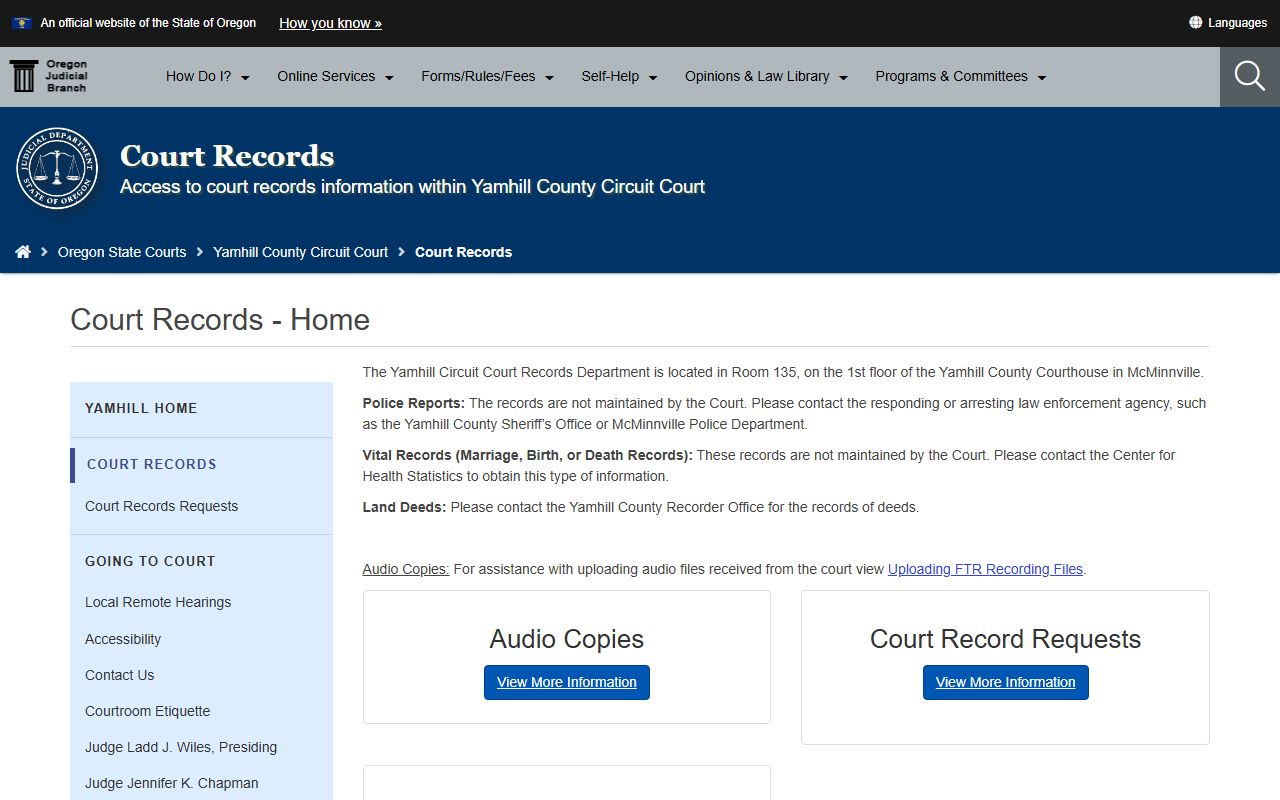Viewport: 1280px width, 800px height.
Task: Click the underlined Audio Copies: label
Action: click(x=406, y=569)
